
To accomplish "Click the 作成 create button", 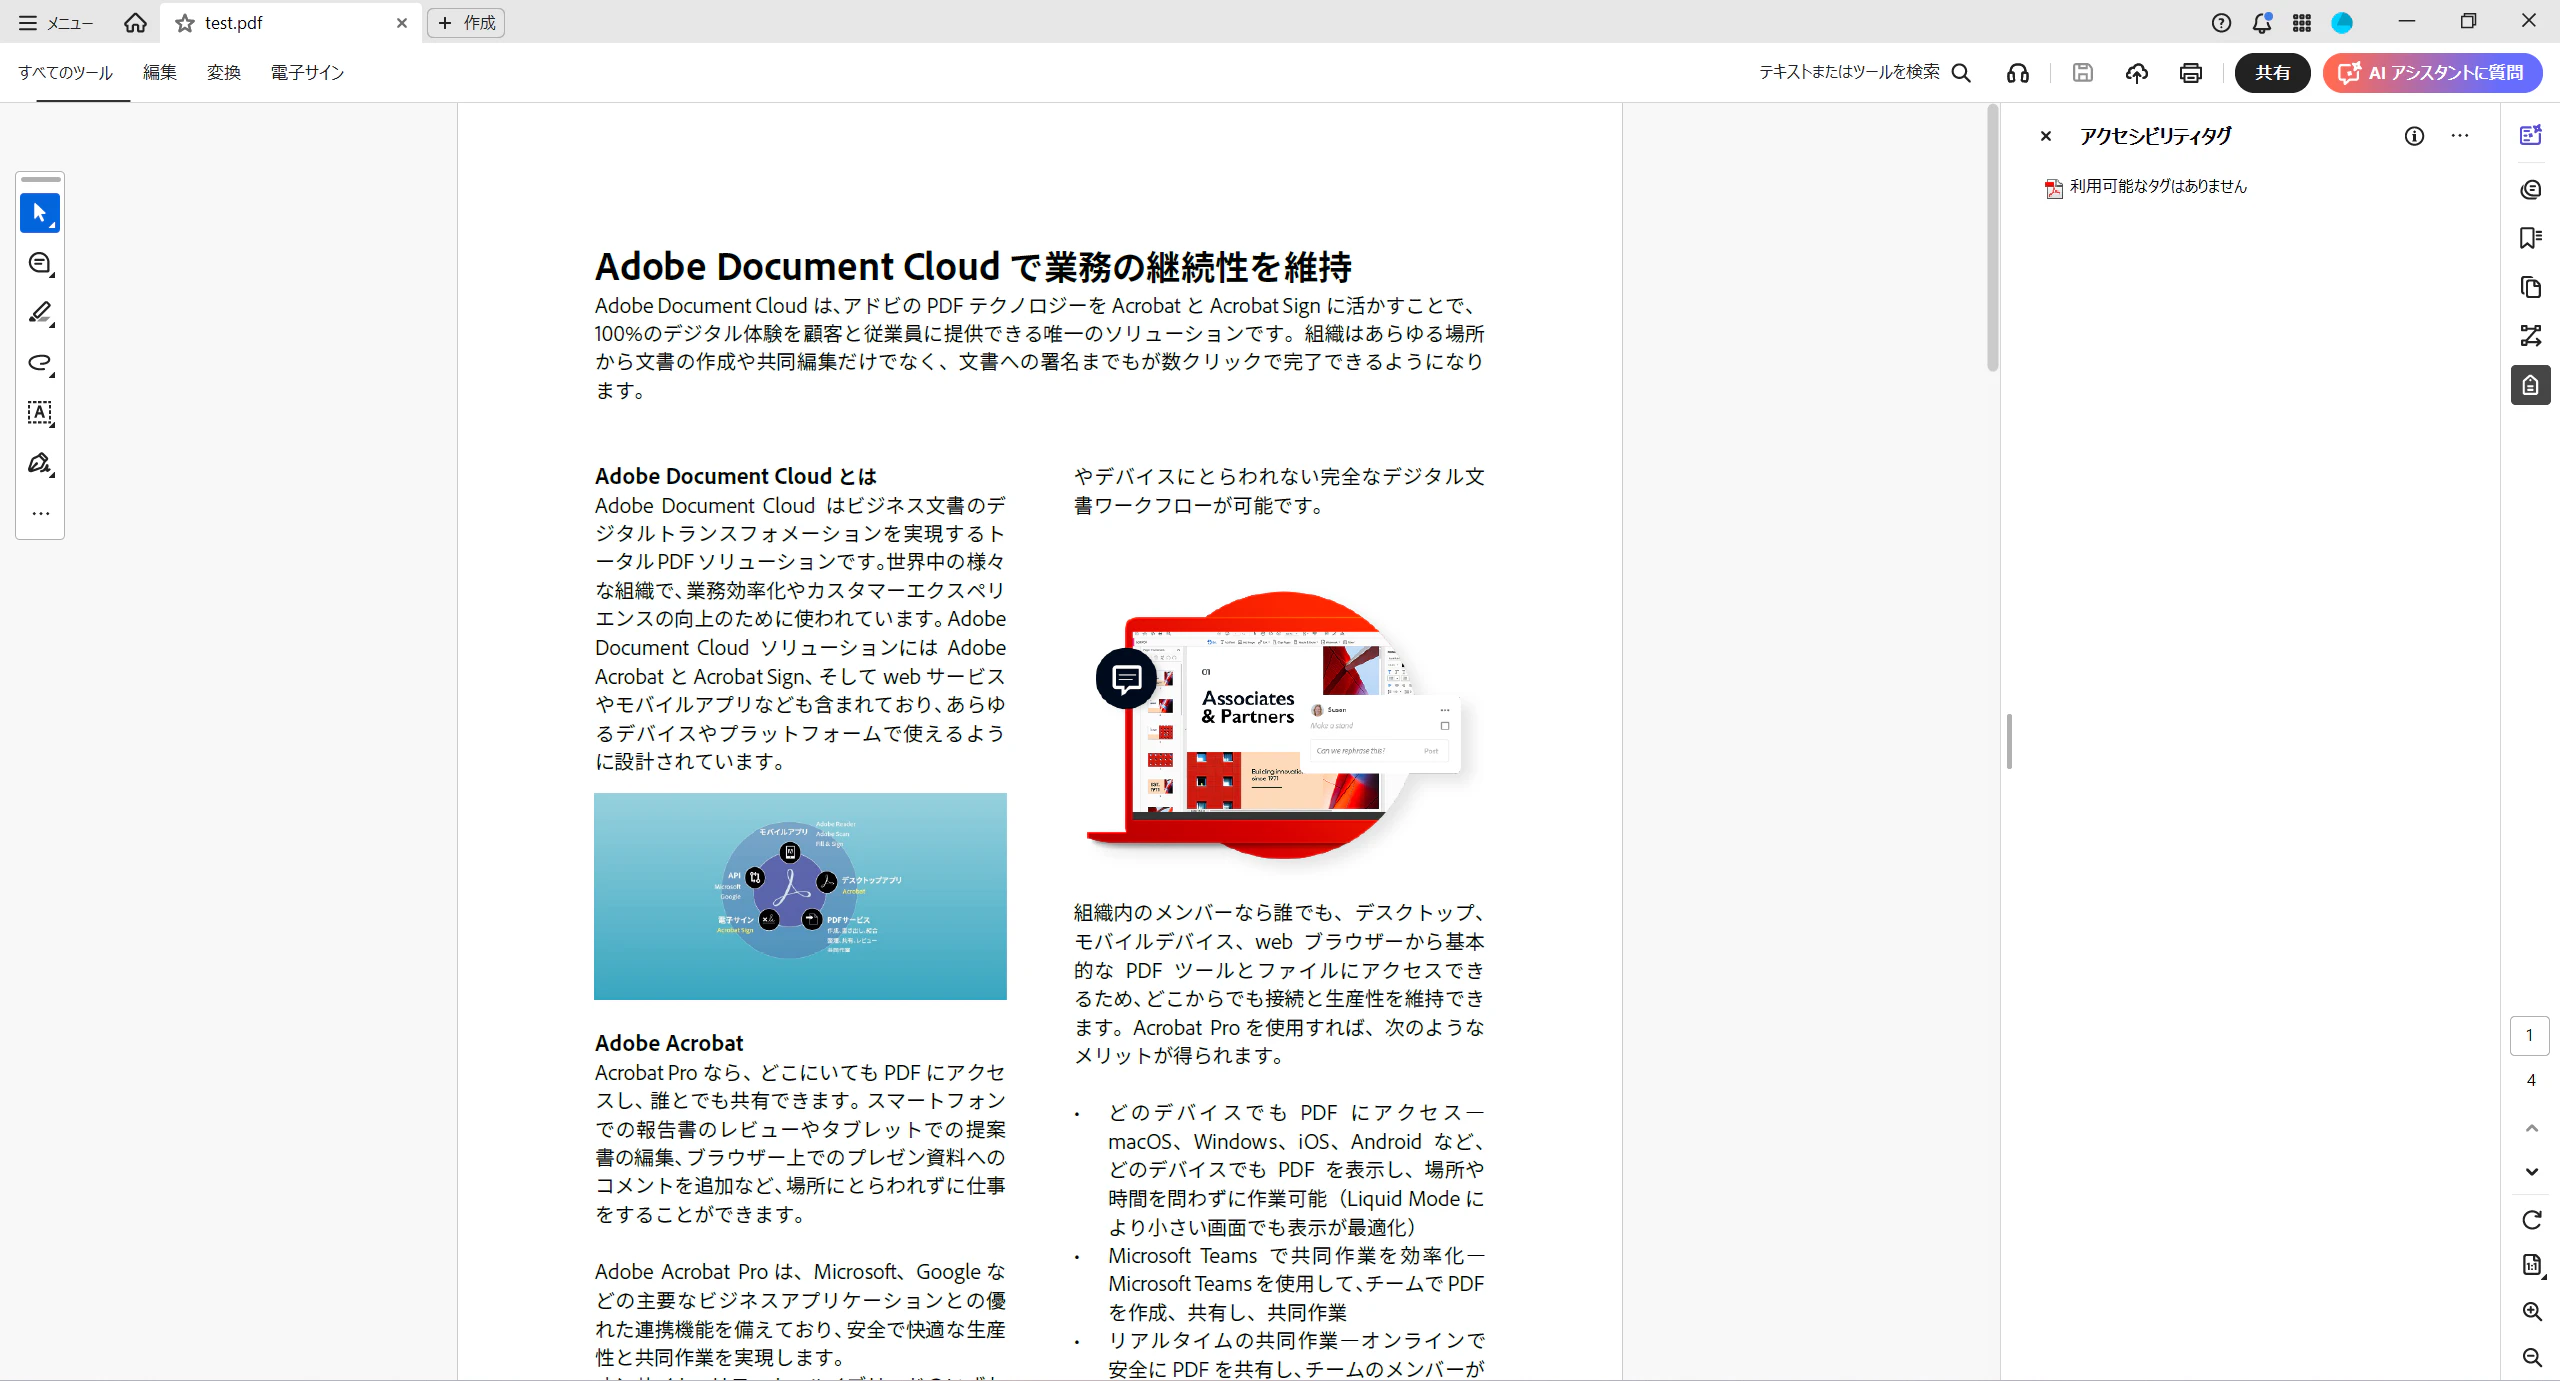I will click(x=466, y=23).
